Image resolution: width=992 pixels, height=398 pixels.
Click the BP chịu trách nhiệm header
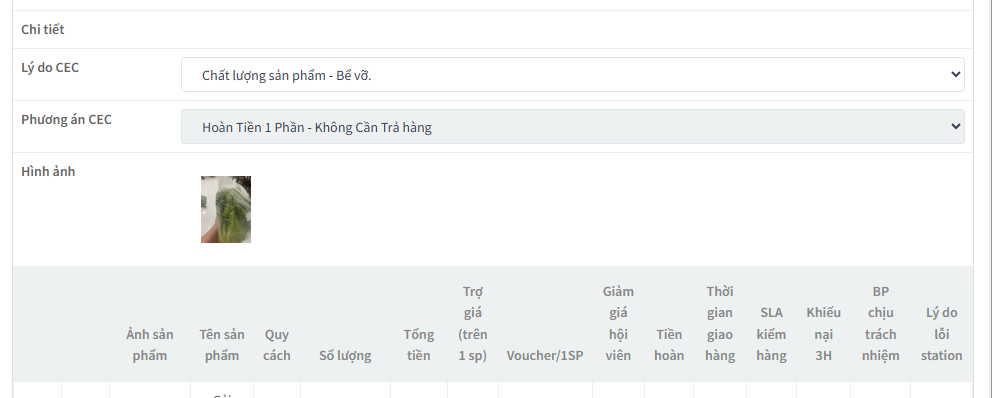881,323
